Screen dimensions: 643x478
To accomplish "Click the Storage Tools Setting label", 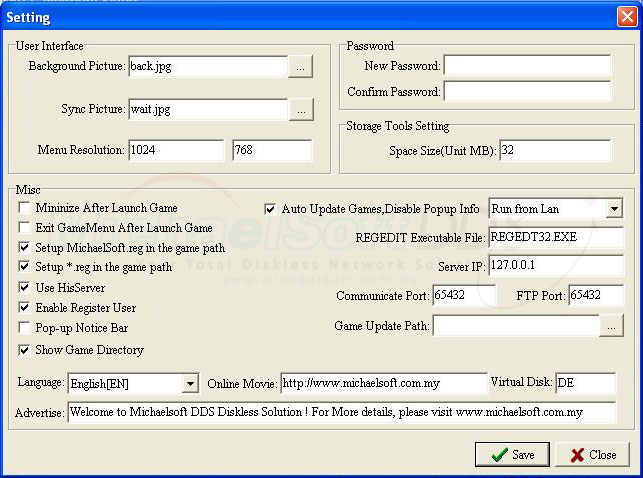I will [x=397, y=125].
